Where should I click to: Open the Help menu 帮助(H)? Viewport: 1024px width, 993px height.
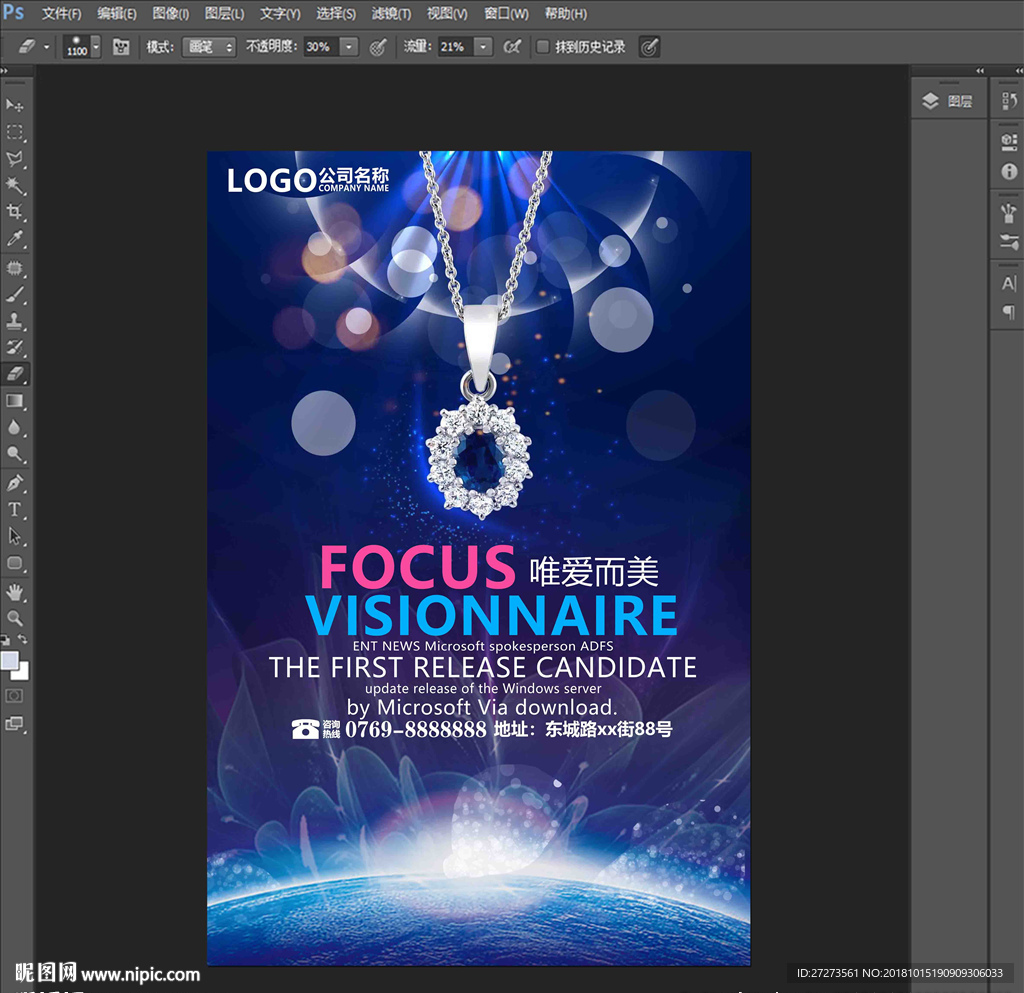coord(566,13)
